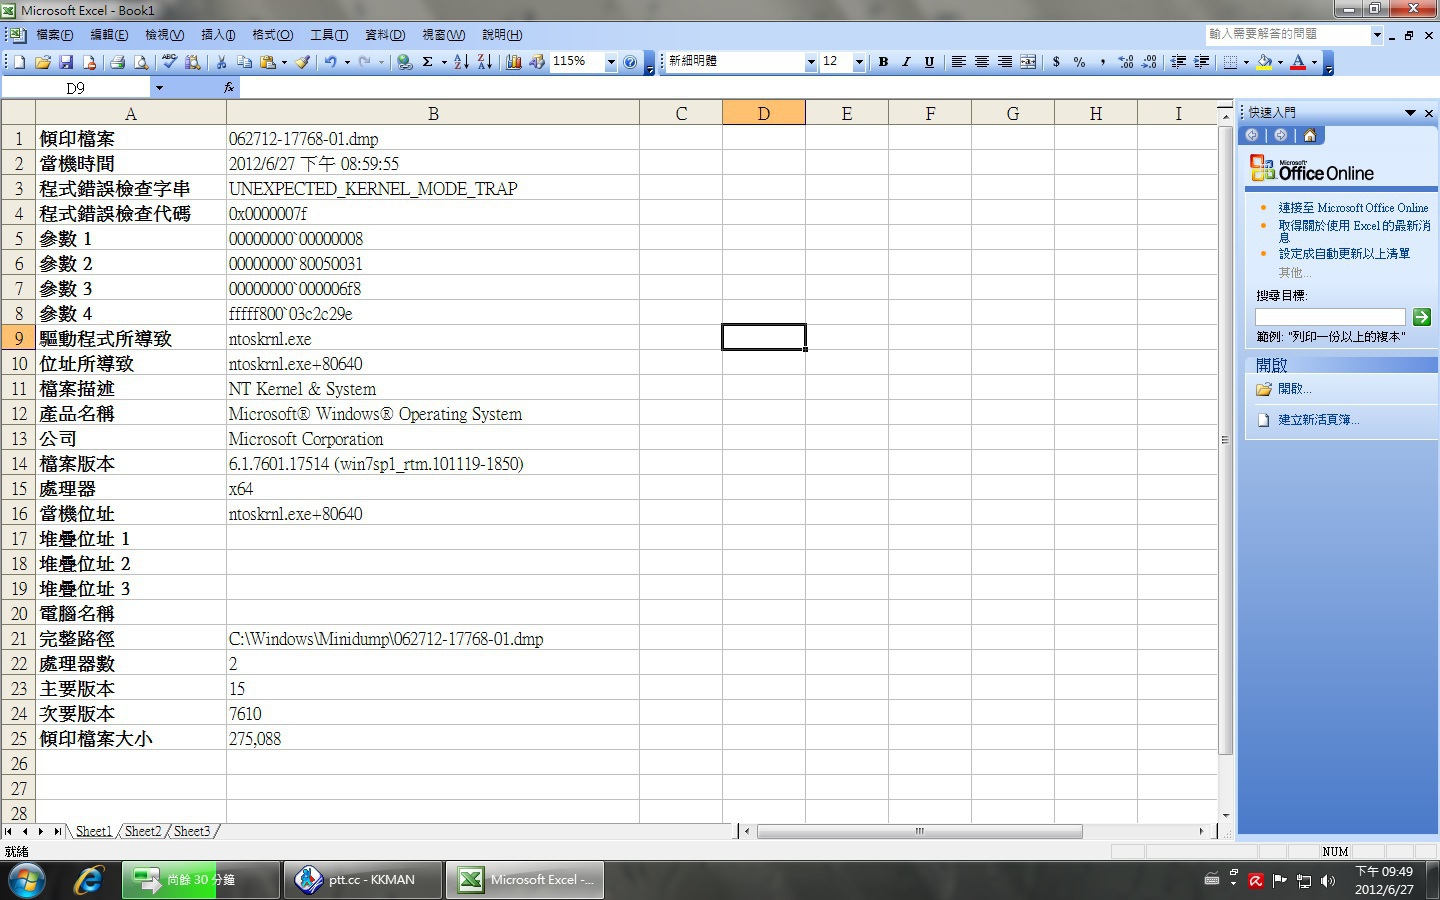Cut selection with the scissors icon

(221, 62)
